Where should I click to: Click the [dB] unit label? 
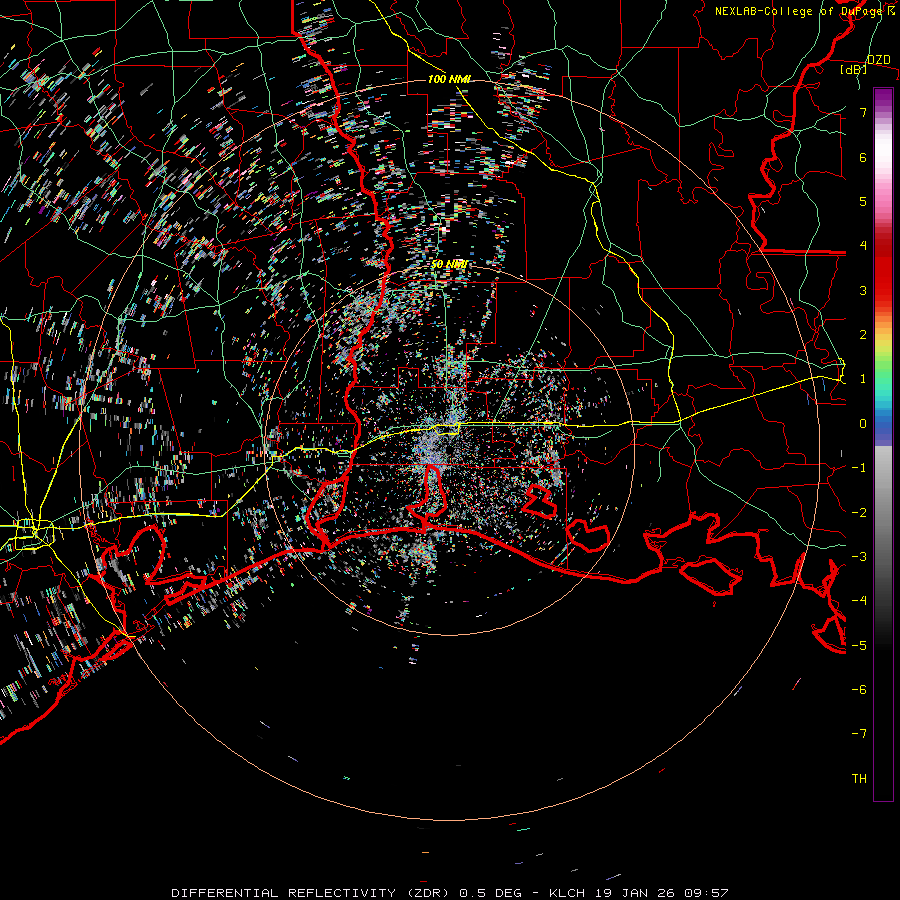(x=854, y=69)
